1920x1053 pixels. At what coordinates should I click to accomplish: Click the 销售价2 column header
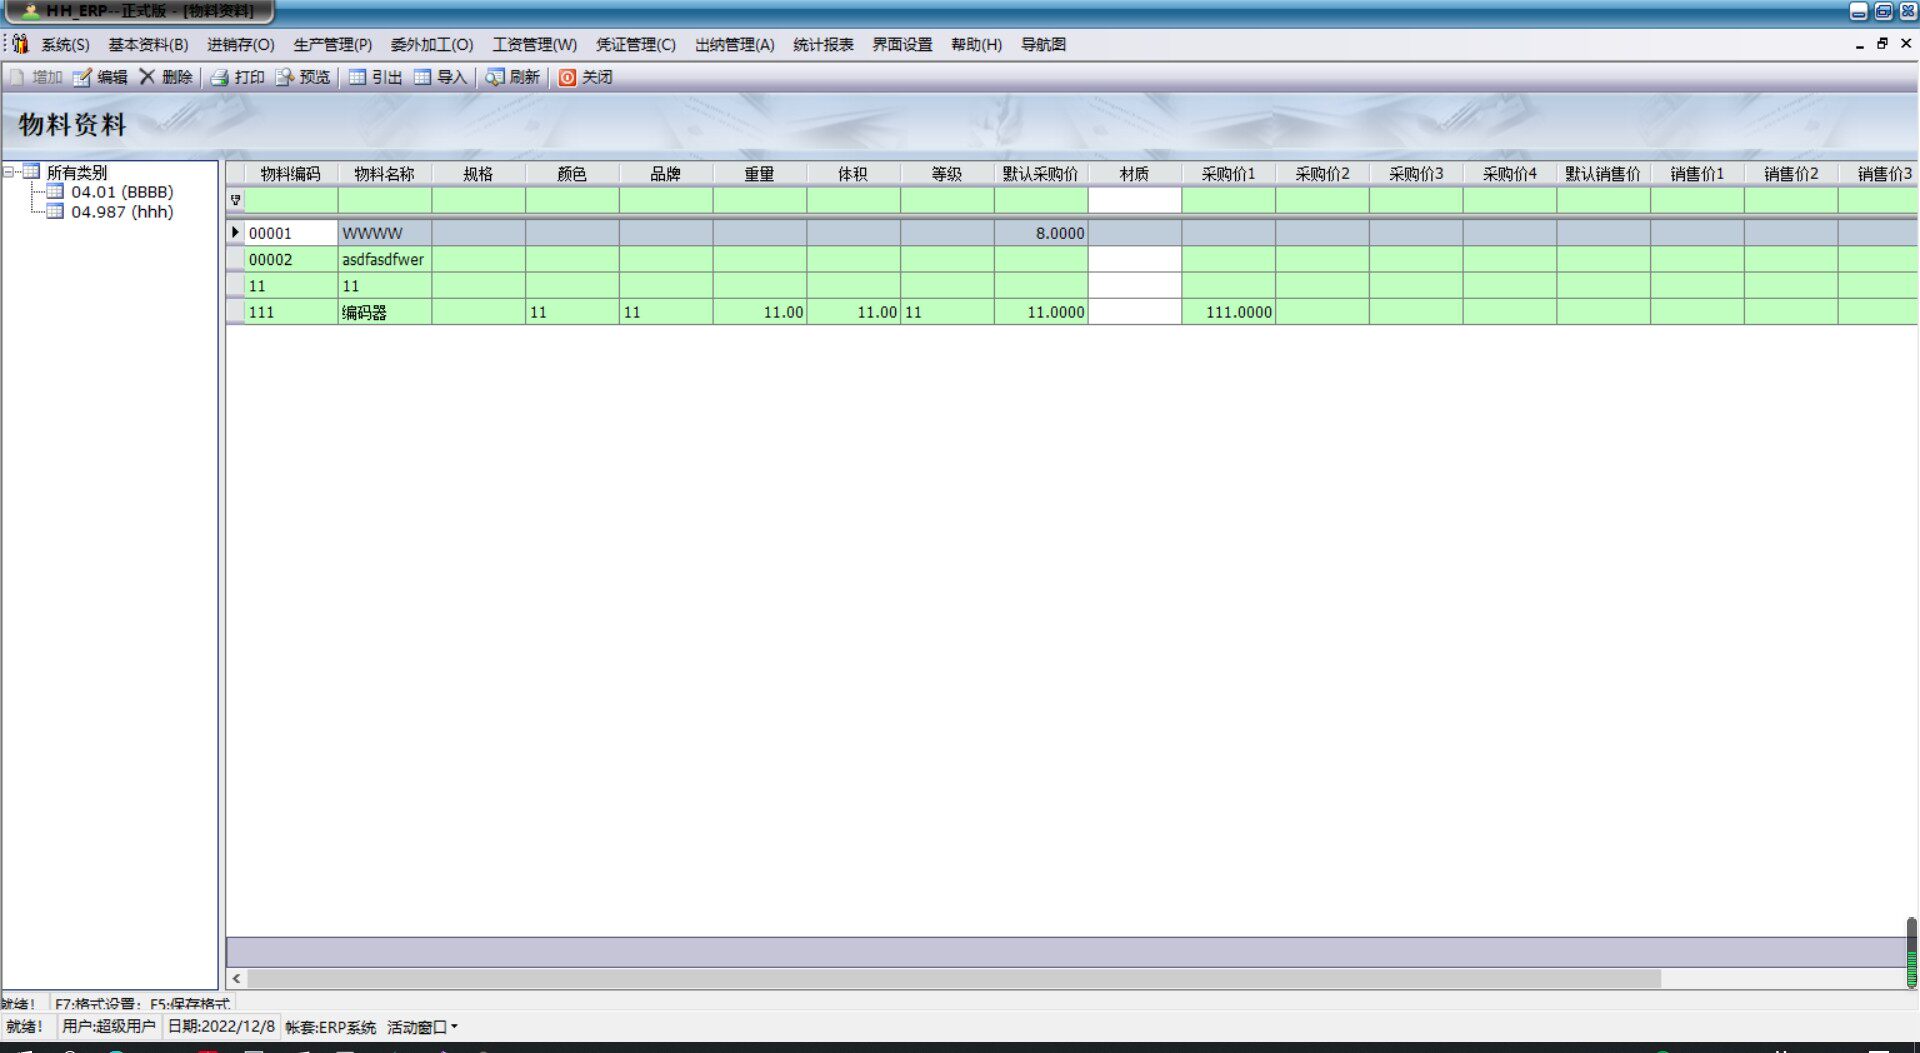pyautogui.click(x=1791, y=174)
